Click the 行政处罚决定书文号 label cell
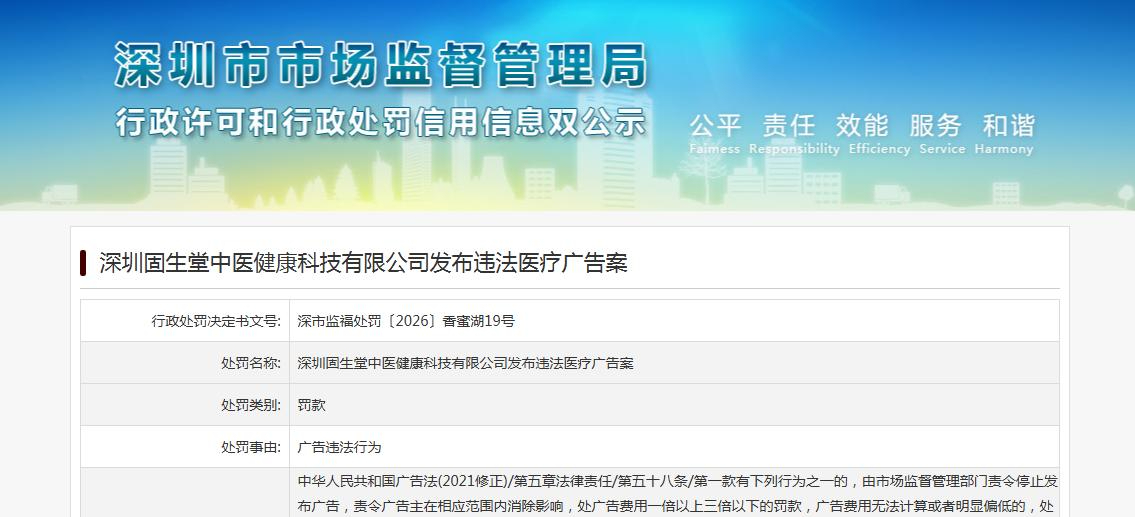1135x517 pixels. pos(185,321)
